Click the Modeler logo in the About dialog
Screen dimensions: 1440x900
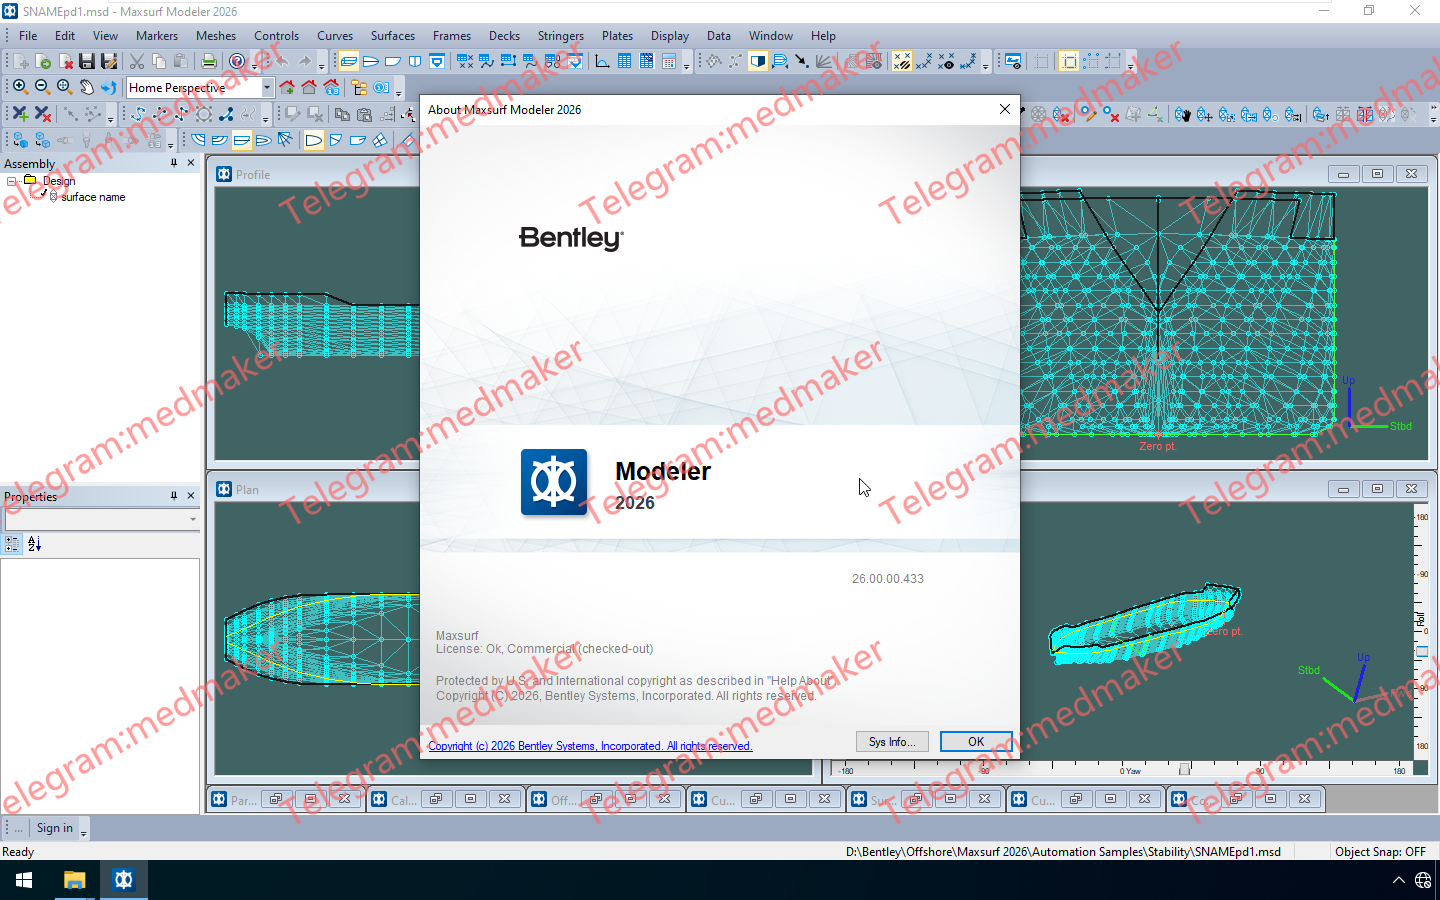point(554,482)
